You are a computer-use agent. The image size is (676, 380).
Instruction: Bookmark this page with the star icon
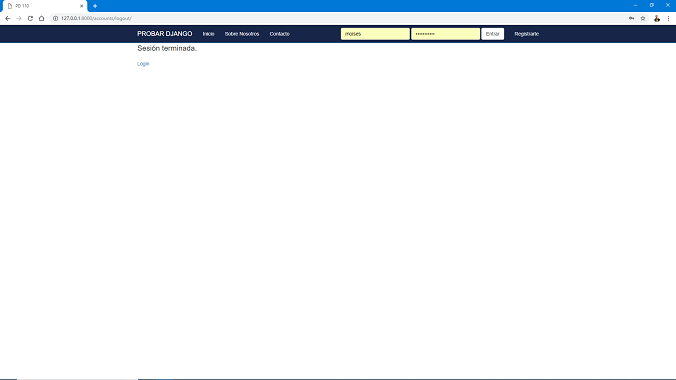click(x=643, y=19)
